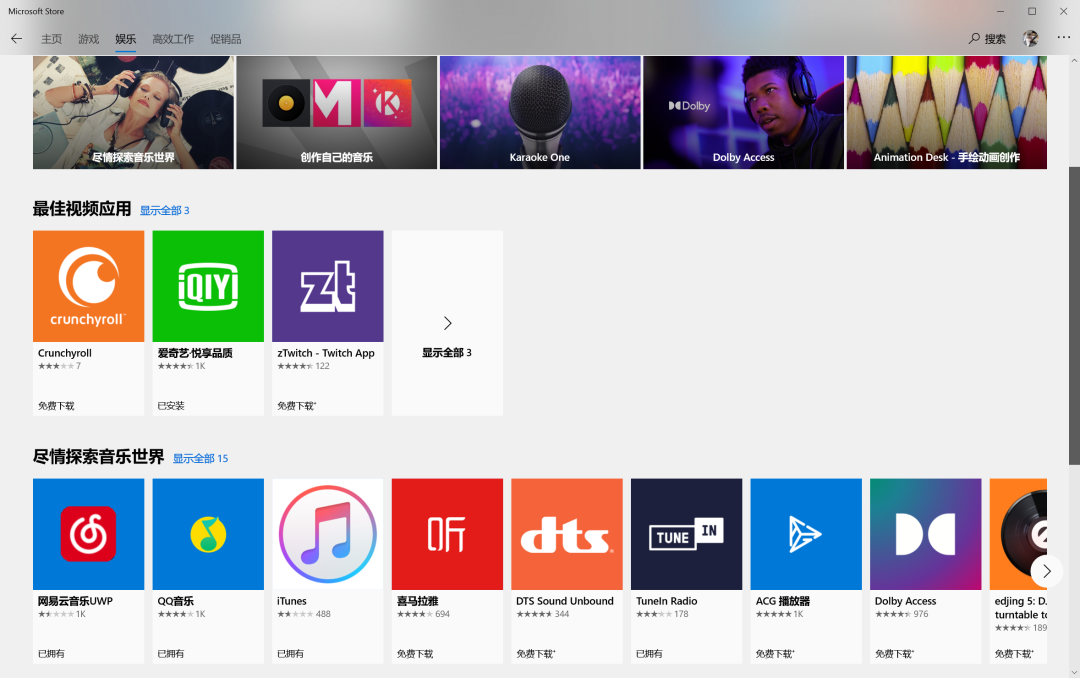Open the 显示全部 15 link for music apps
The image size is (1080, 678).
(x=199, y=458)
